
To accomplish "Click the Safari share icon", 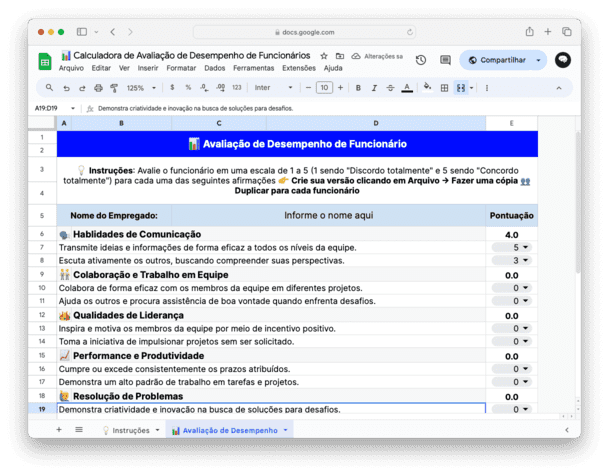I will (529, 31).
